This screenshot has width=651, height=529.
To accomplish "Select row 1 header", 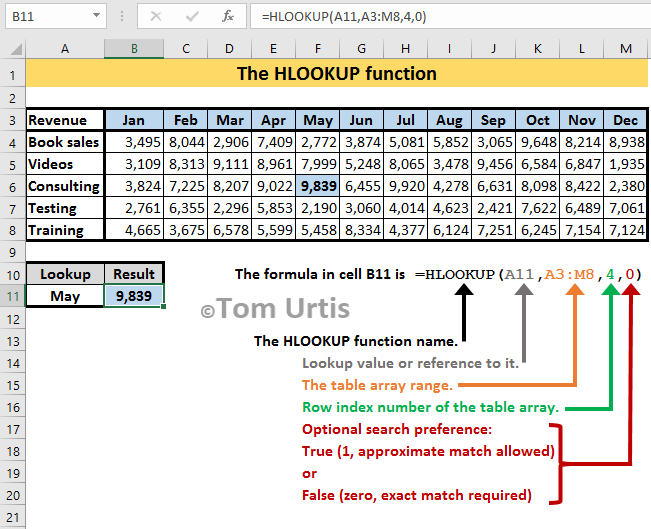I will pyautogui.click(x=12, y=75).
